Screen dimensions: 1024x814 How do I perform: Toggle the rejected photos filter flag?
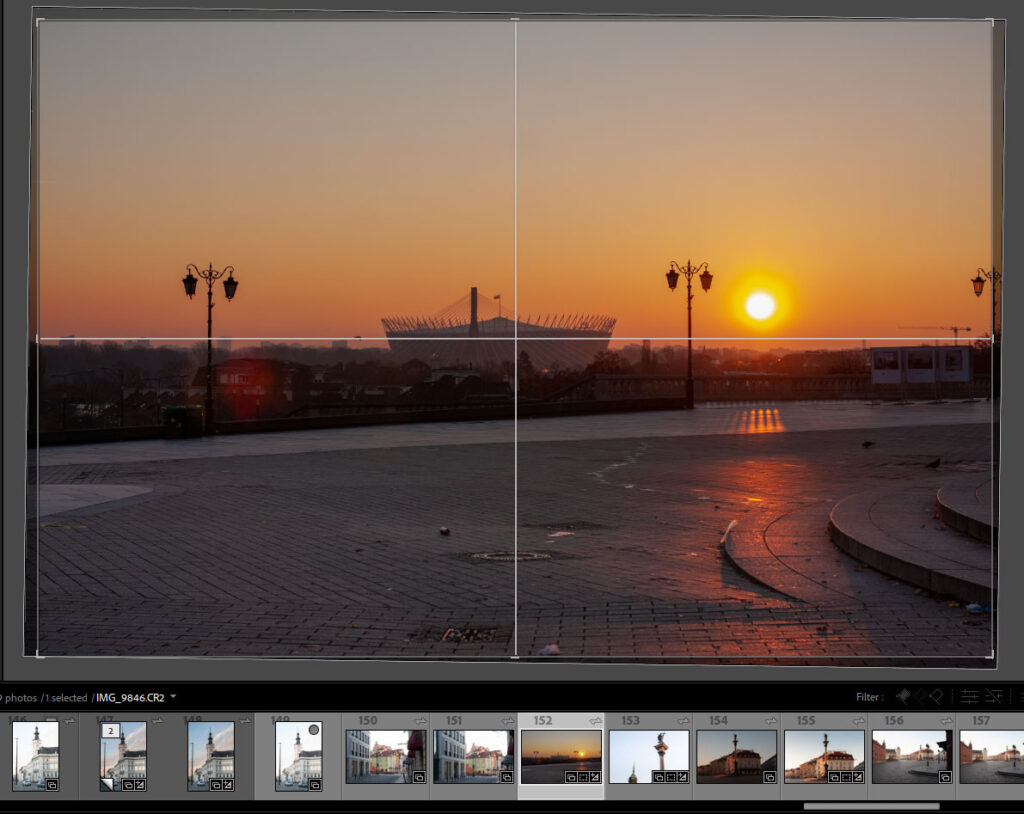tap(937, 697)
